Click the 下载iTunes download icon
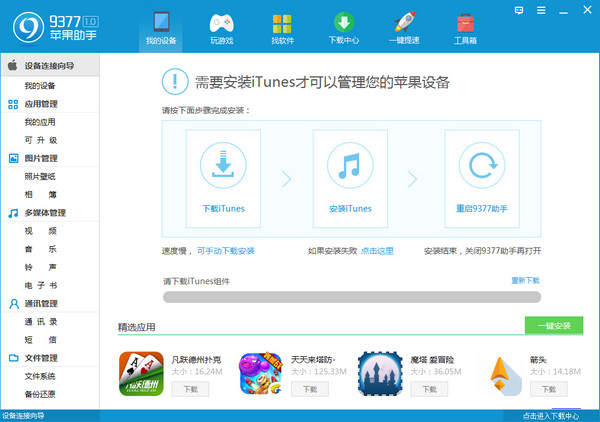Viewport: 600px width, 422px height. 223,163
